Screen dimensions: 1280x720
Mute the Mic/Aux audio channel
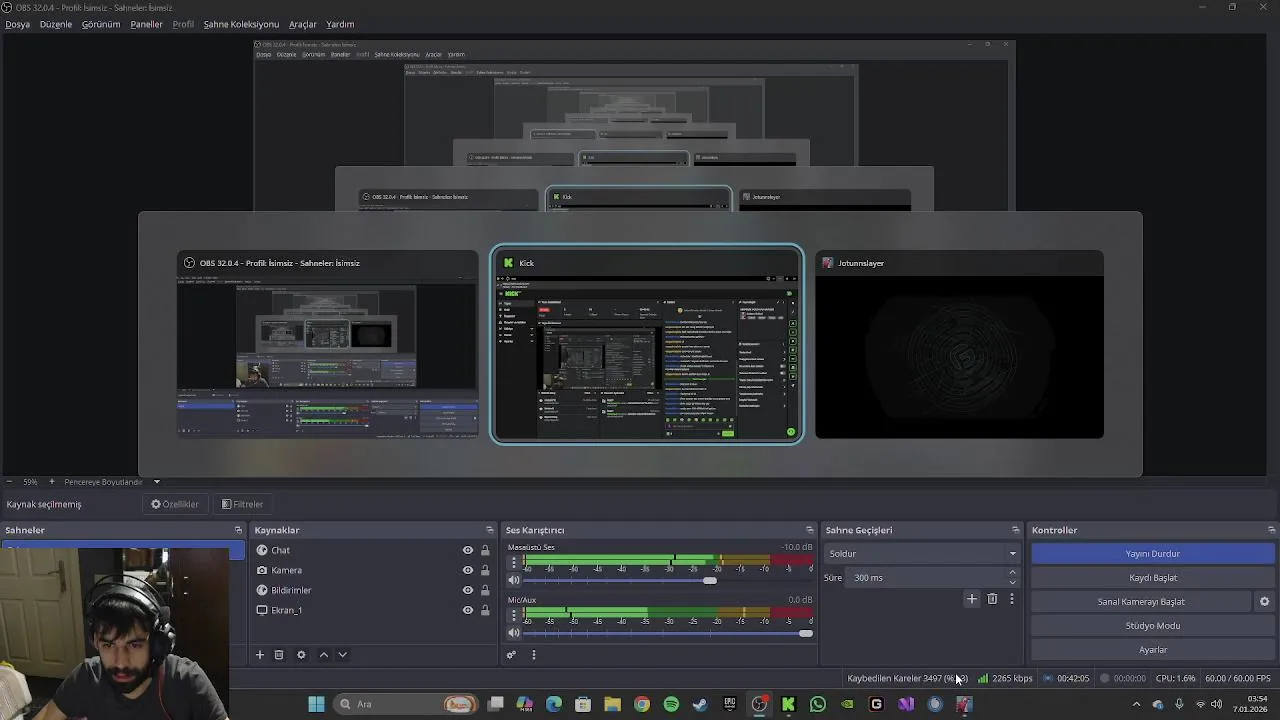[x=514, y=632]
